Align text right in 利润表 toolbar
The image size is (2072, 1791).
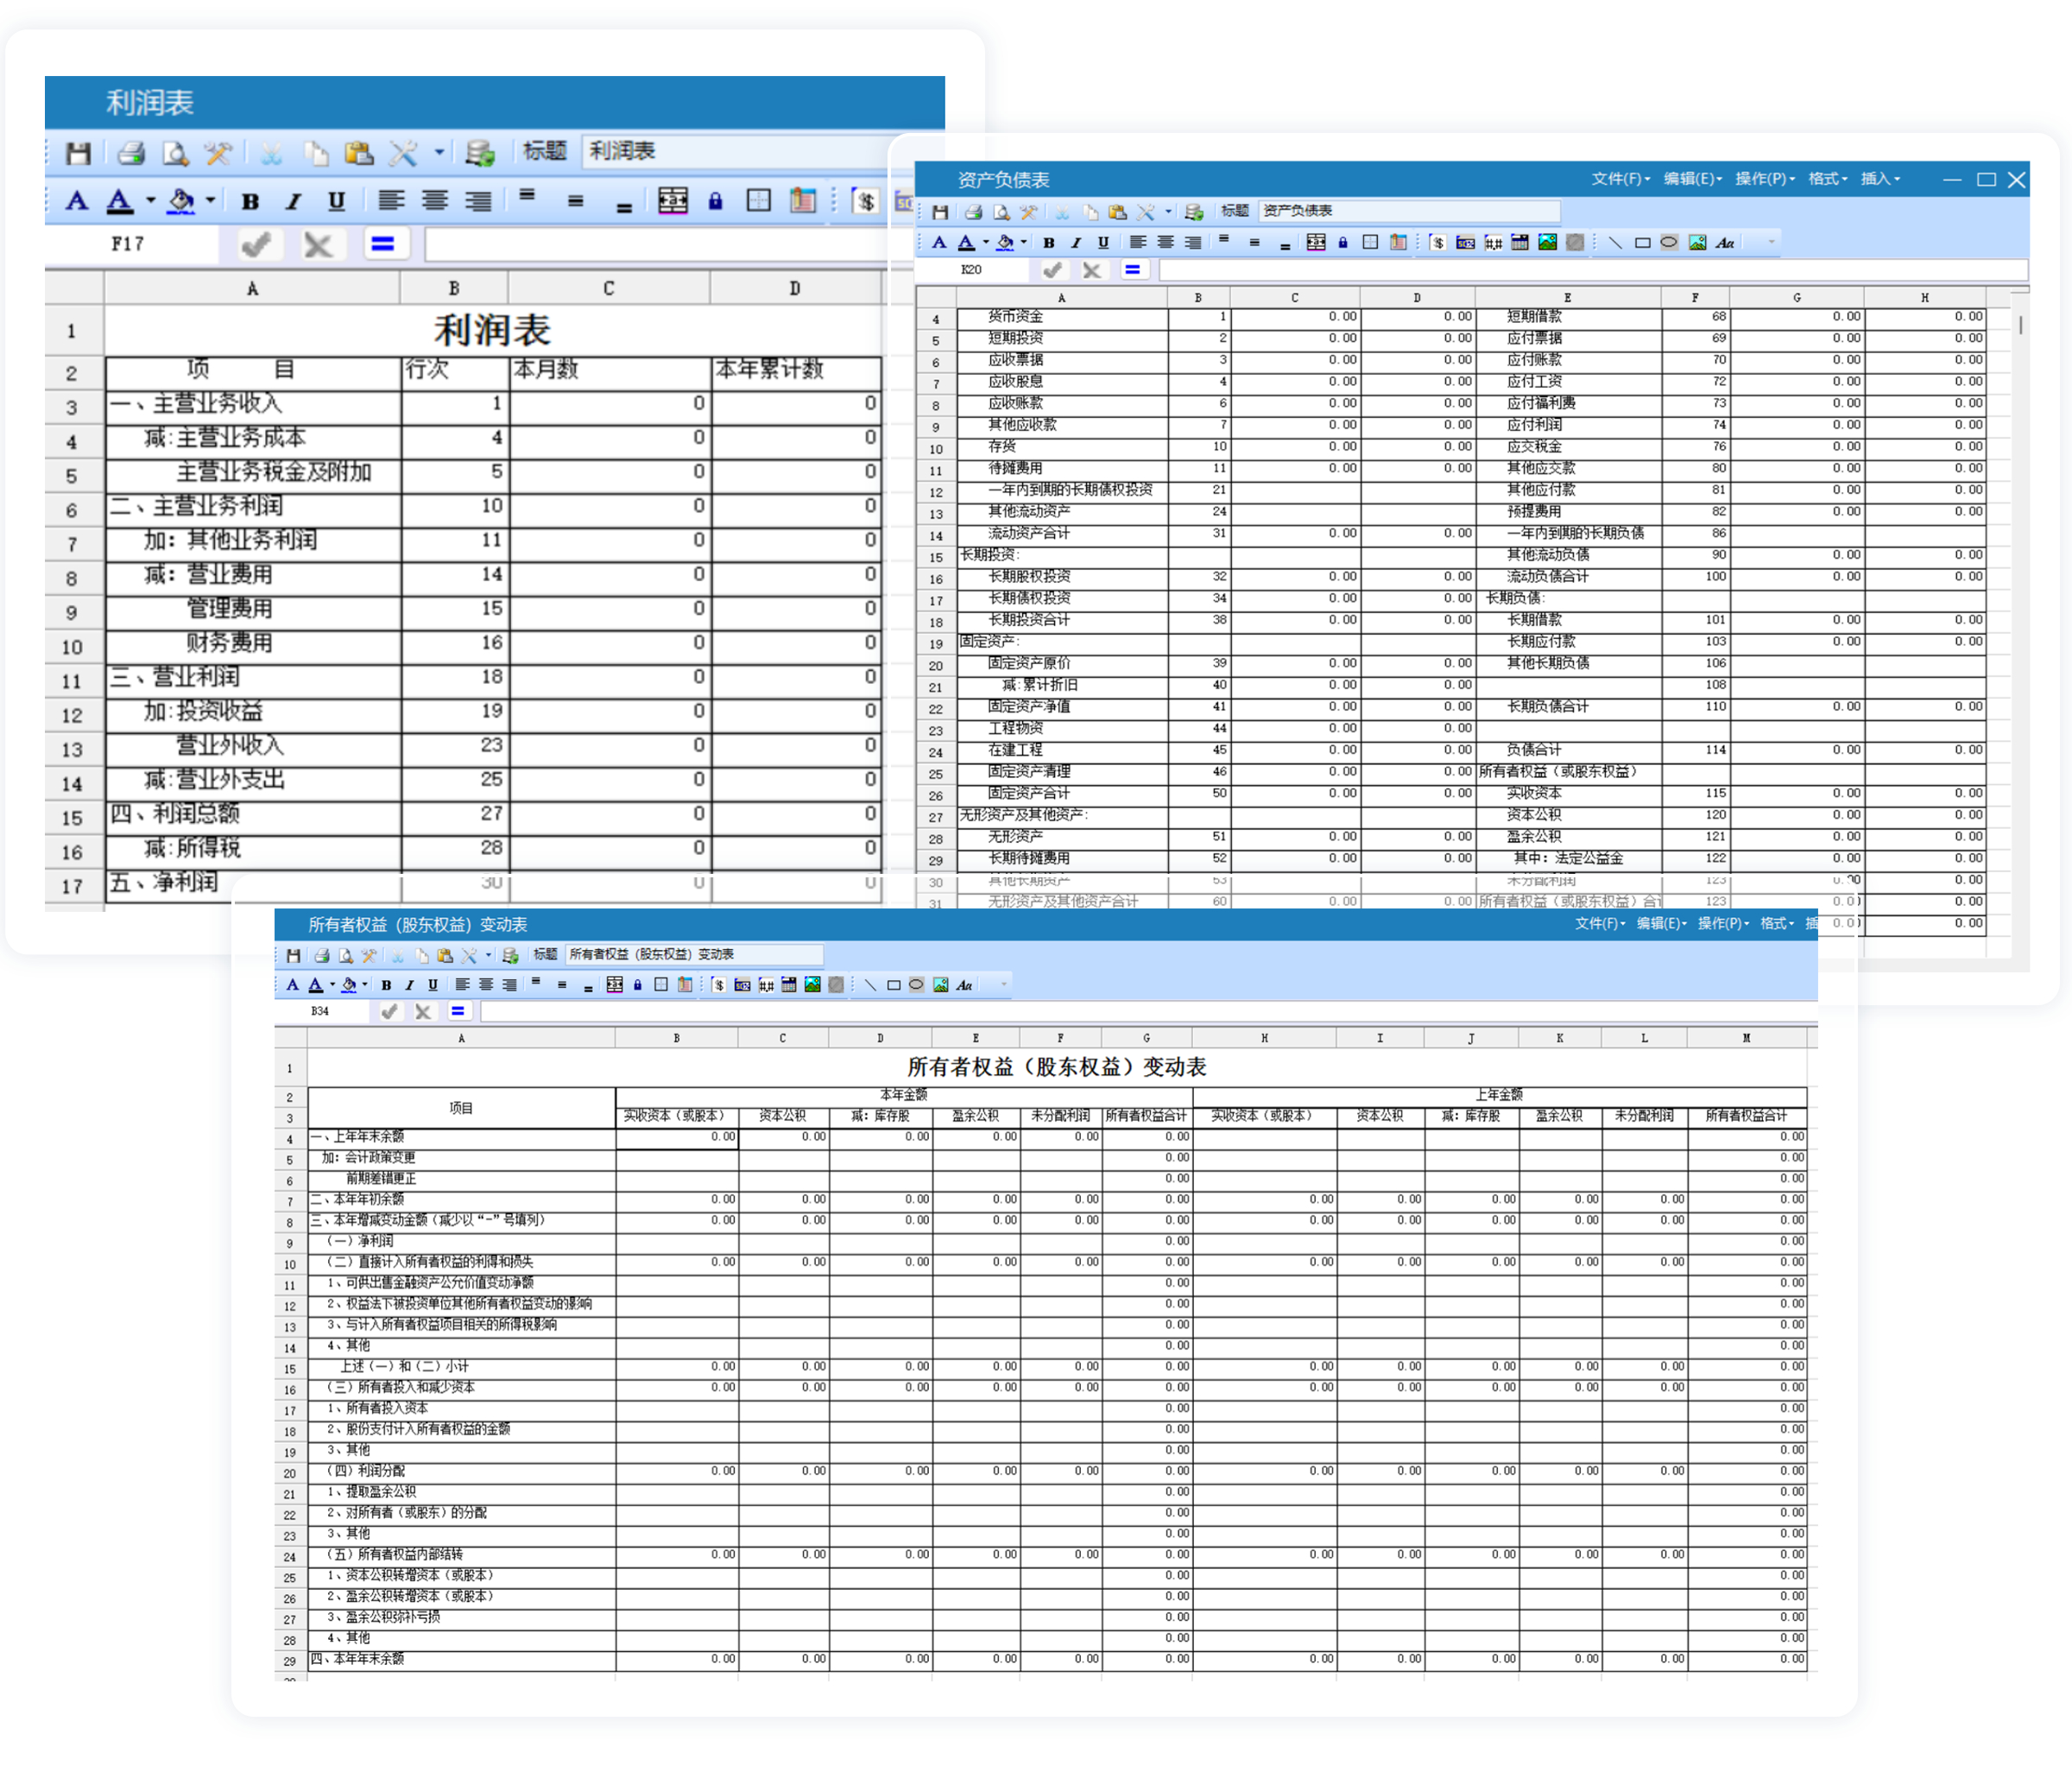478,201
